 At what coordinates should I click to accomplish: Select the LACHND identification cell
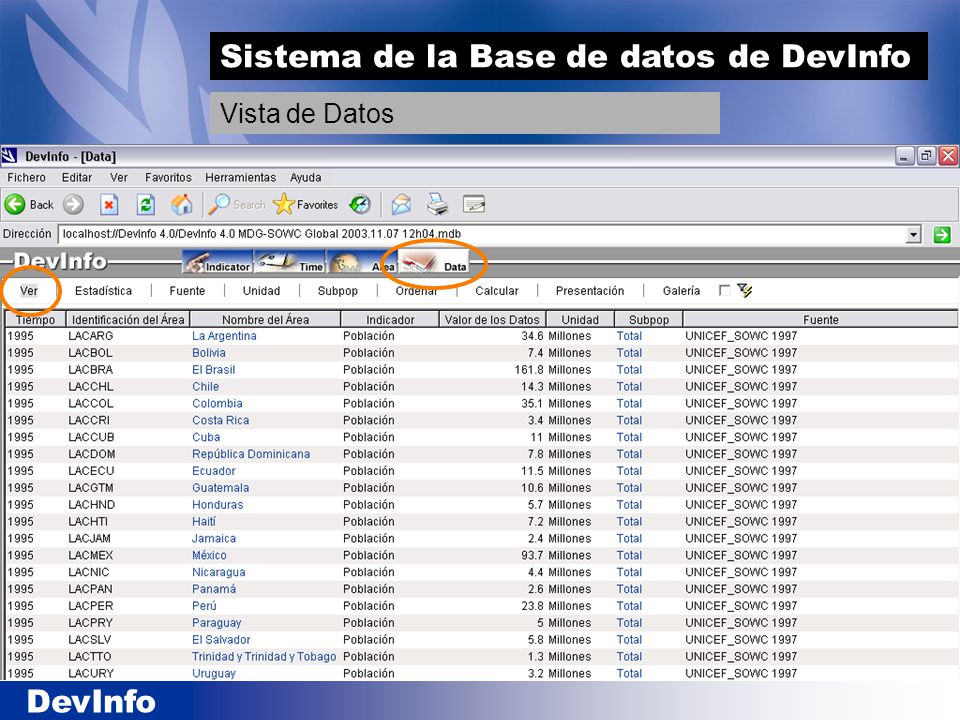91,505
